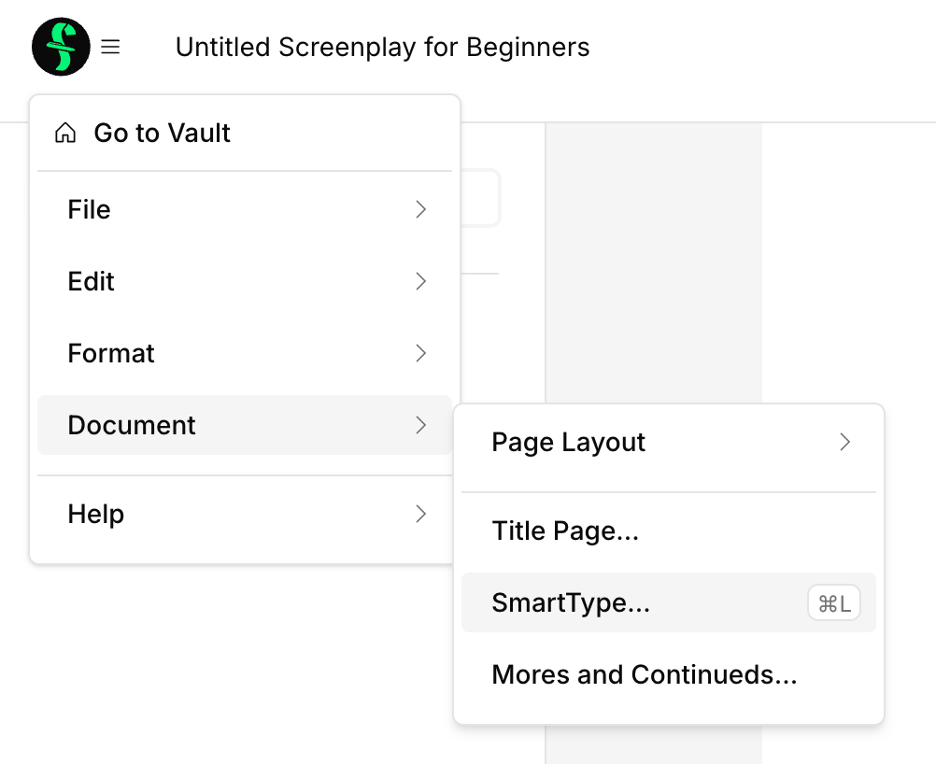
Task: Click the Help menu chevron
Action: [421, 514]
